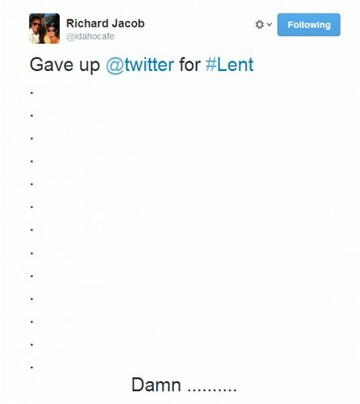Select the word "Damn" at the tweet's end
360x404 pixels.
156,385
